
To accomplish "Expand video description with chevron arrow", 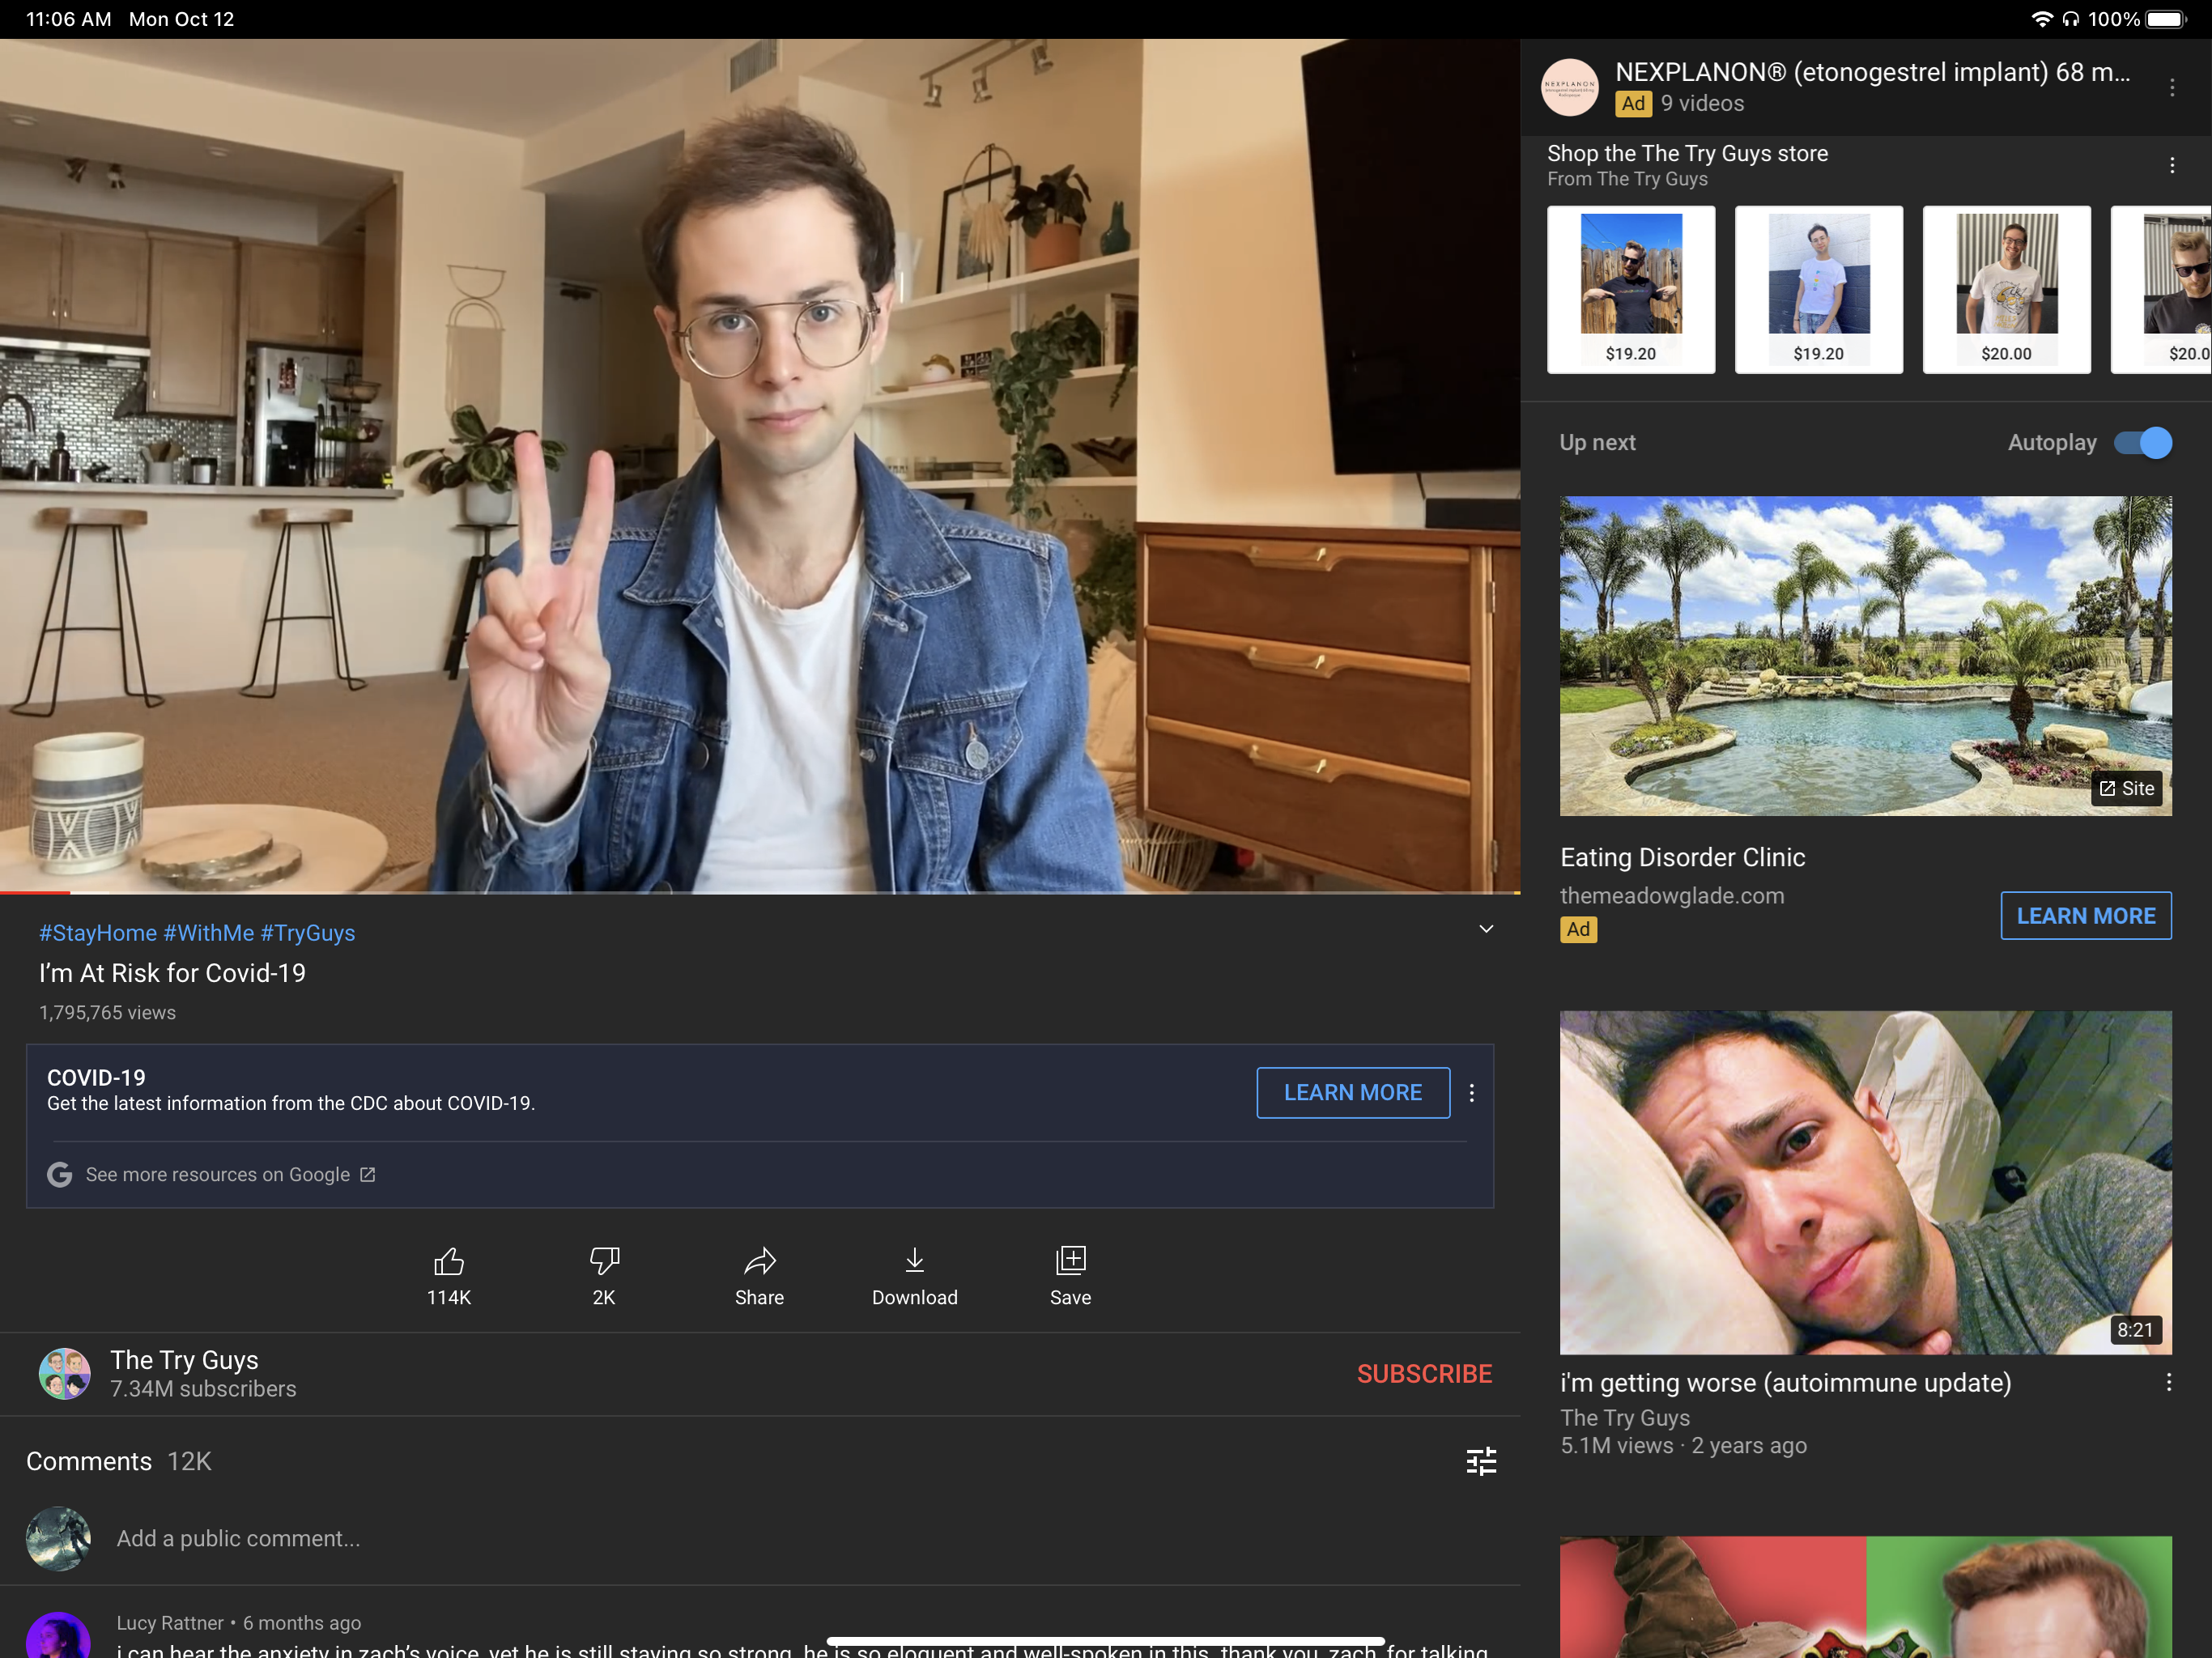I will pos(1486,929).
